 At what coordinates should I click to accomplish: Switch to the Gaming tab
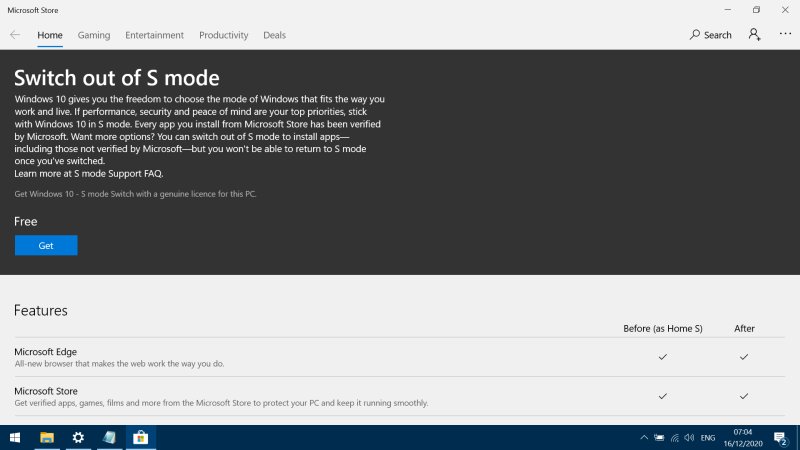[x=94, y=35]
